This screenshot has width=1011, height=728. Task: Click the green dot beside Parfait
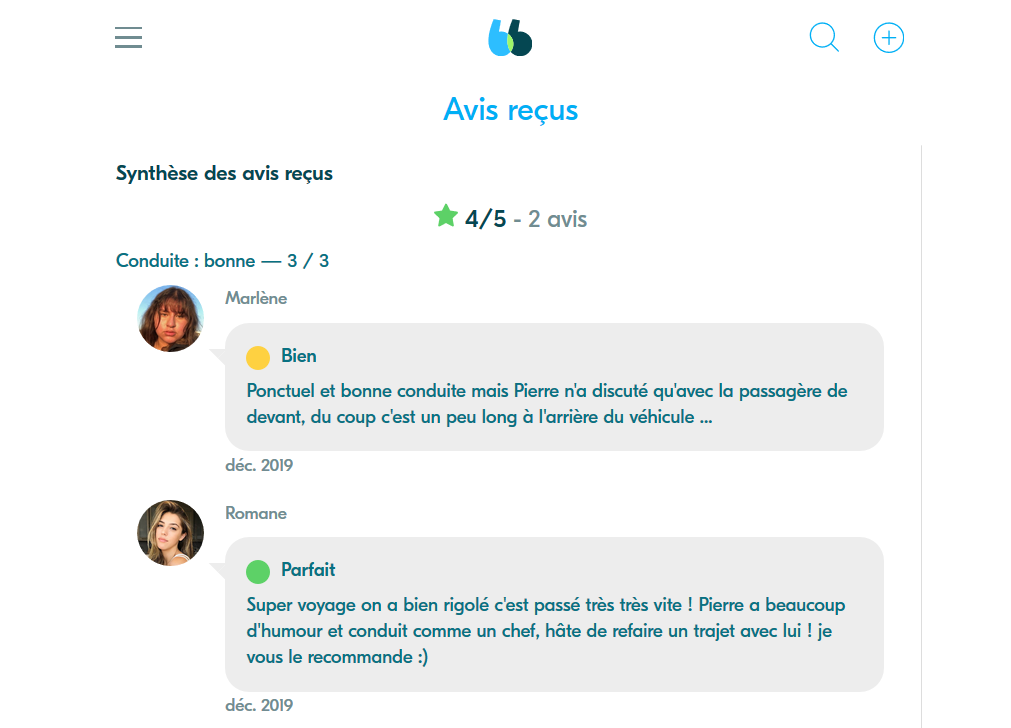(x=258, y=571)
